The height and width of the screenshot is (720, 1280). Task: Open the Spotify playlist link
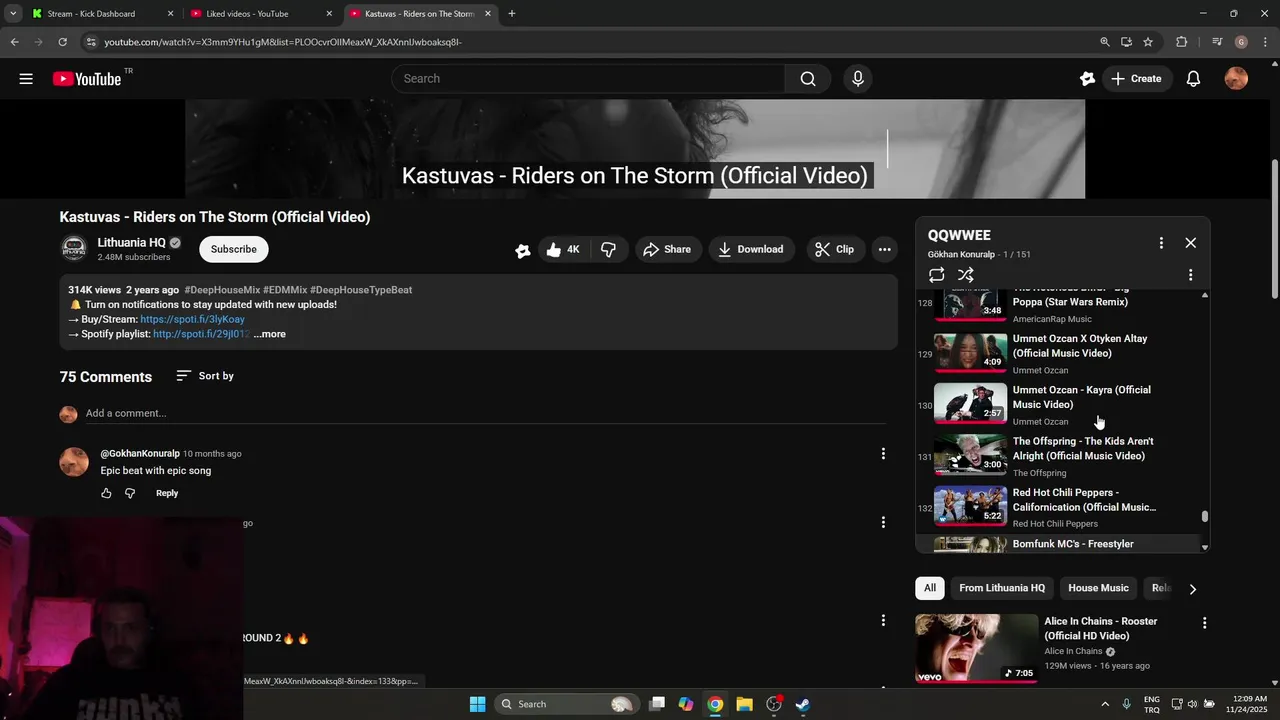pos(201,334)
